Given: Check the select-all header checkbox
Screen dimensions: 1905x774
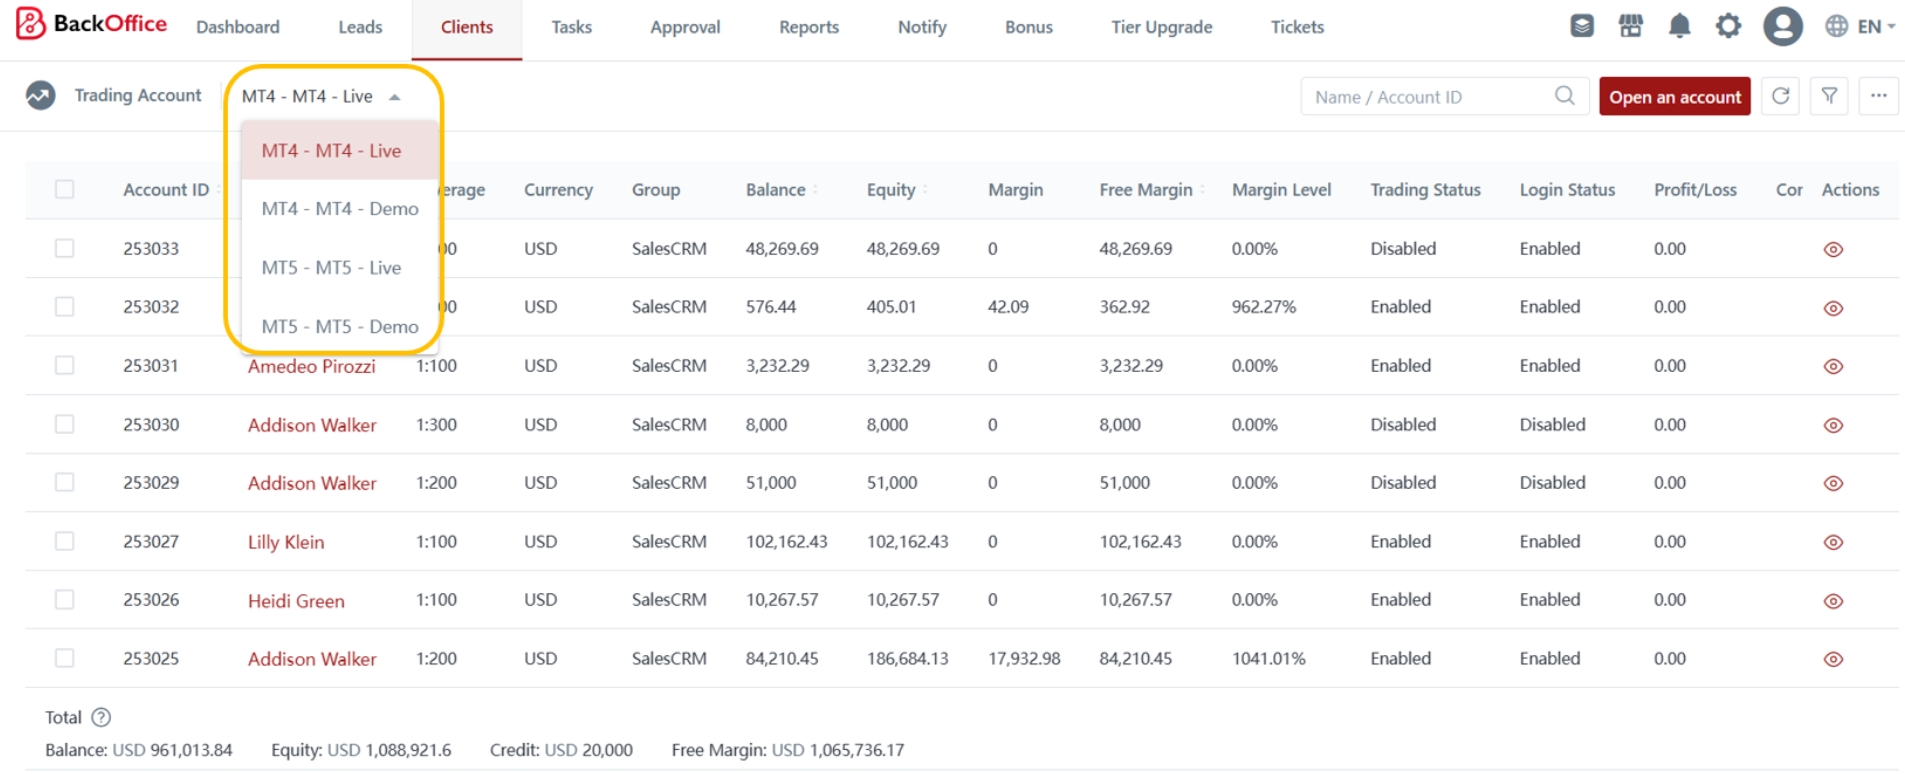Looking at the screenshot, I should tap(65, 189).
